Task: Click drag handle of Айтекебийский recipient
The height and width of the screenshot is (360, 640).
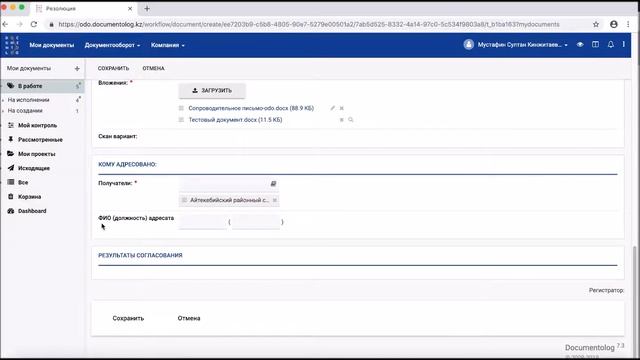Action: (x=184, y=200)
